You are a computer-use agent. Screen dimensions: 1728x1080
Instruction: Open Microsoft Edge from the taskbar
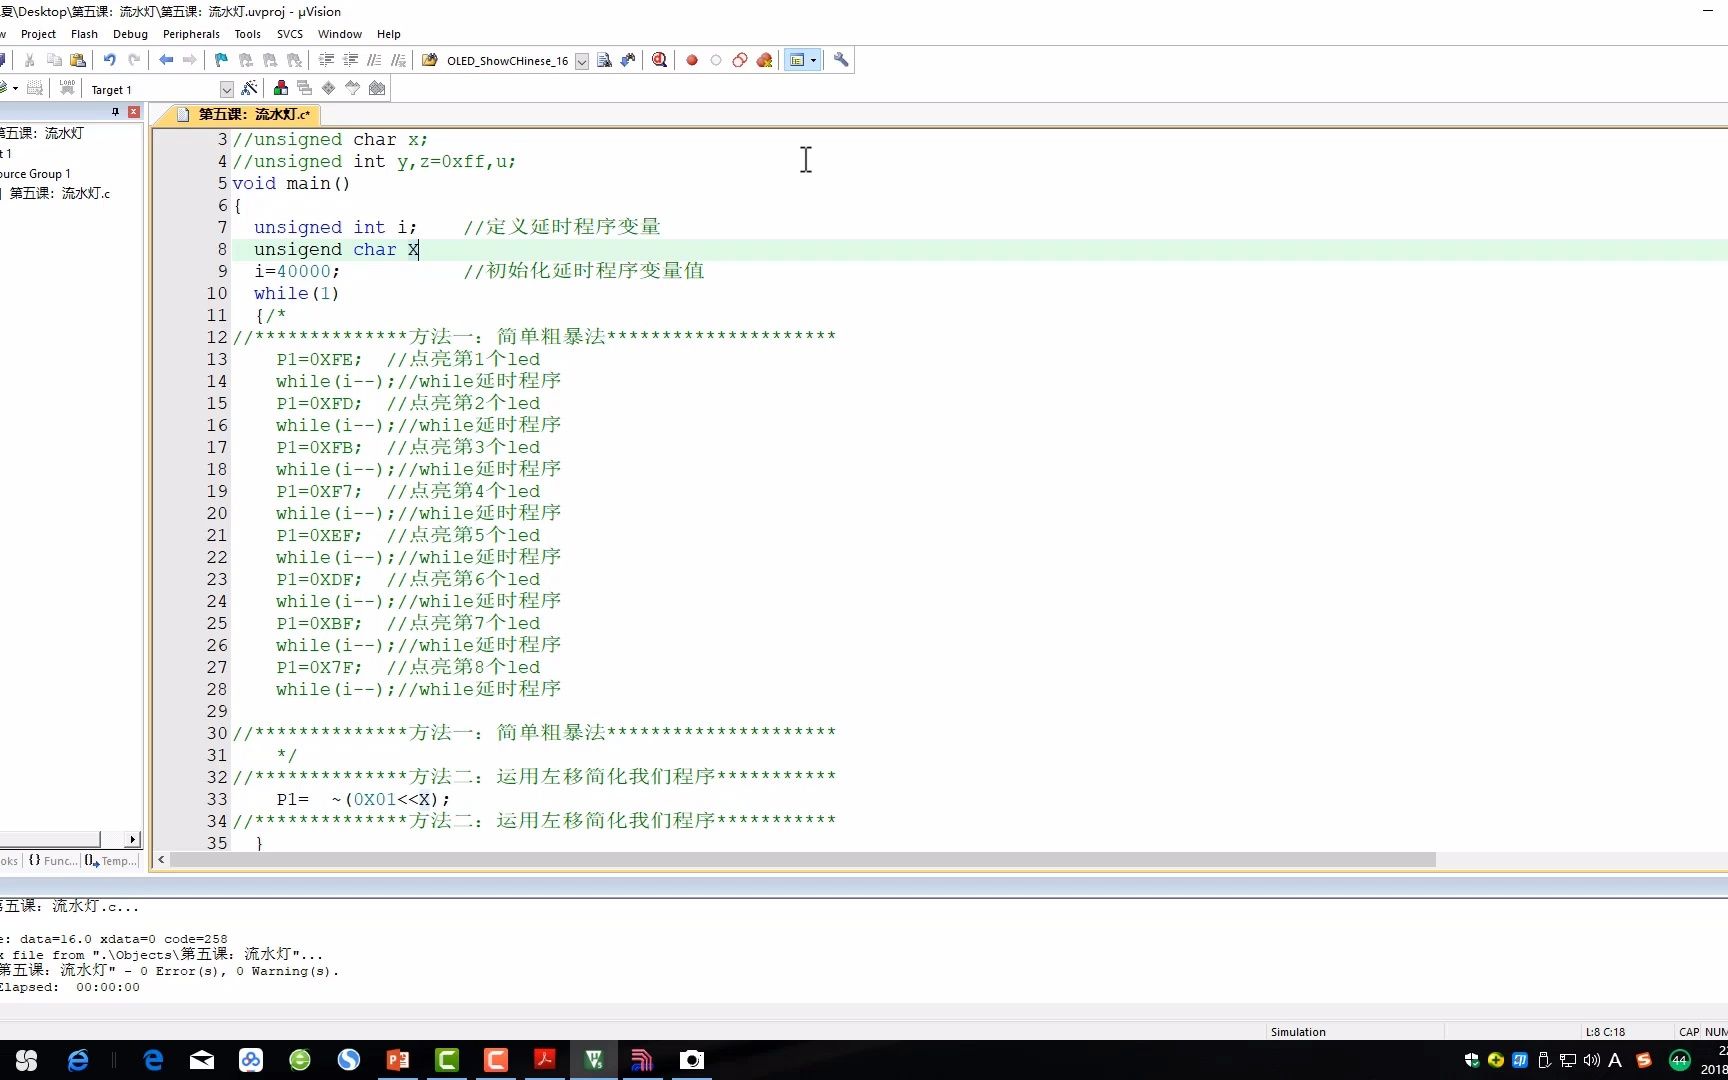click(x=153, y=1060)
